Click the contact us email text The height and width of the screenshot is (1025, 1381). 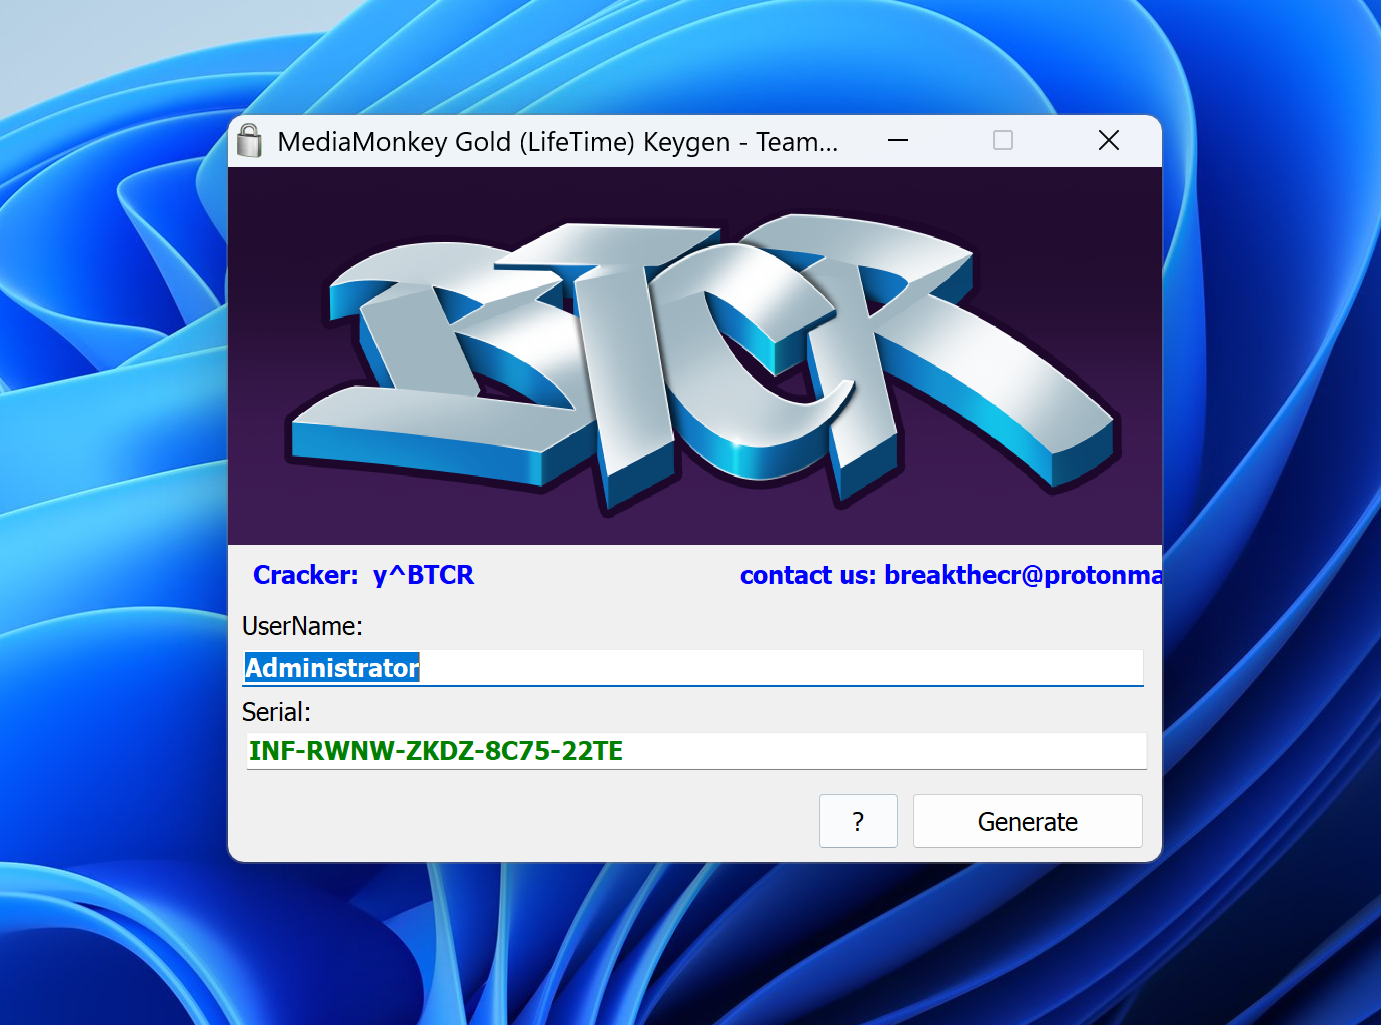950,575
